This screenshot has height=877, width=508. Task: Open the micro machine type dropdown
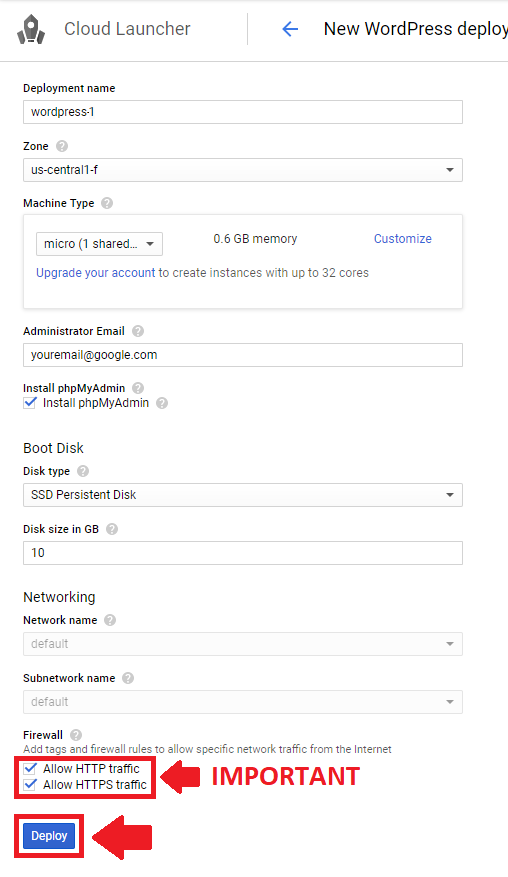[x=100, y=244]
